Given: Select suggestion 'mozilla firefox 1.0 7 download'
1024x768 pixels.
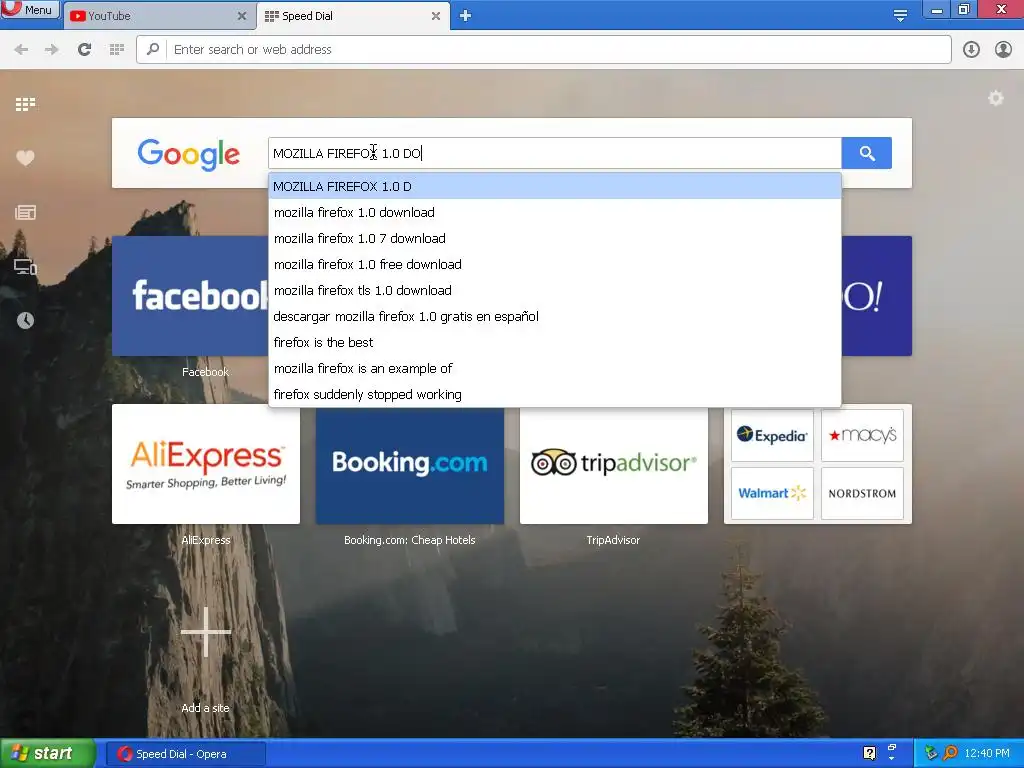Looking at the screenshot, I should click(554, 238).
